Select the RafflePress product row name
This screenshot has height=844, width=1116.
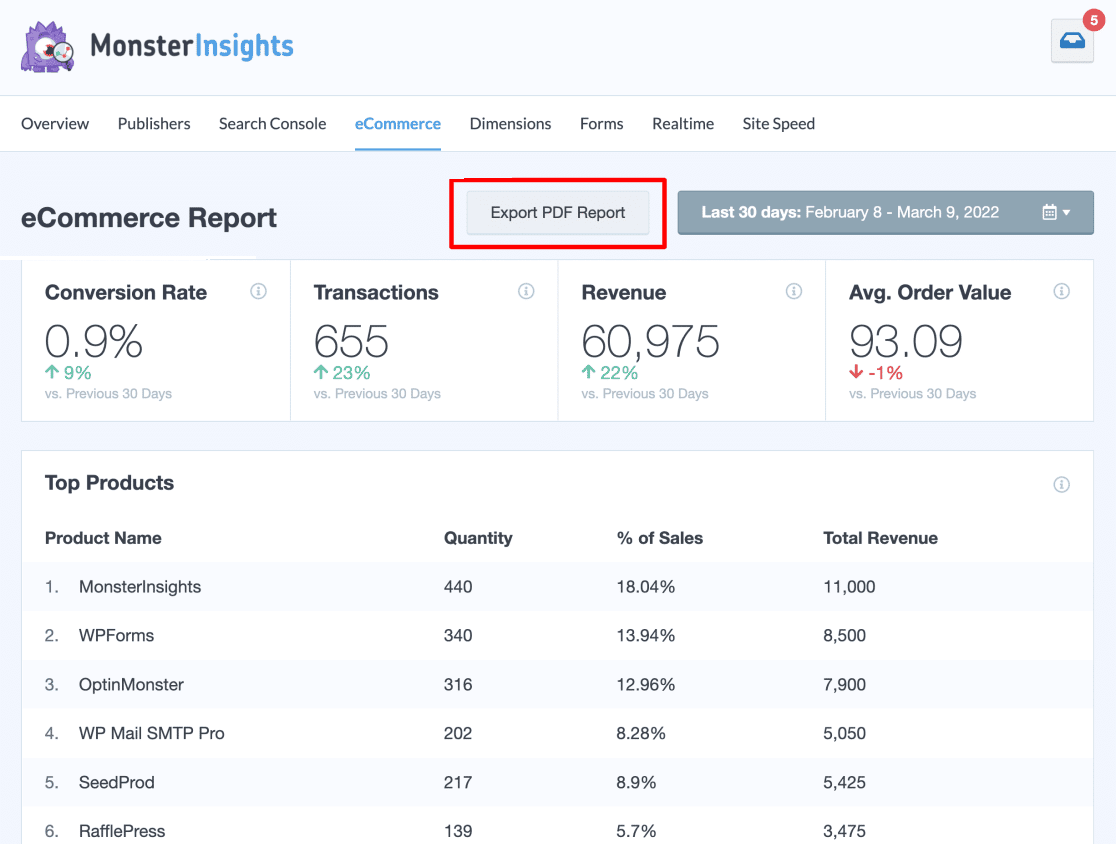tap(122, 831)
